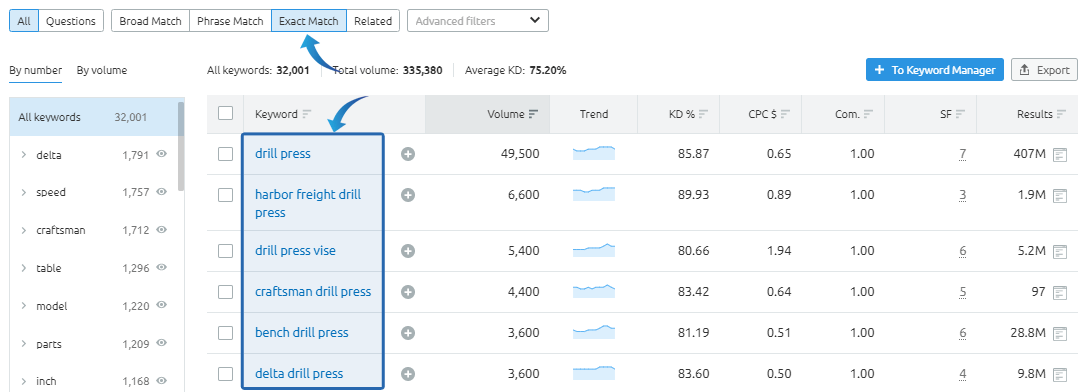Click the Export button
This screenshot has width=1086, height=392.
click(x=1044, y=70)
